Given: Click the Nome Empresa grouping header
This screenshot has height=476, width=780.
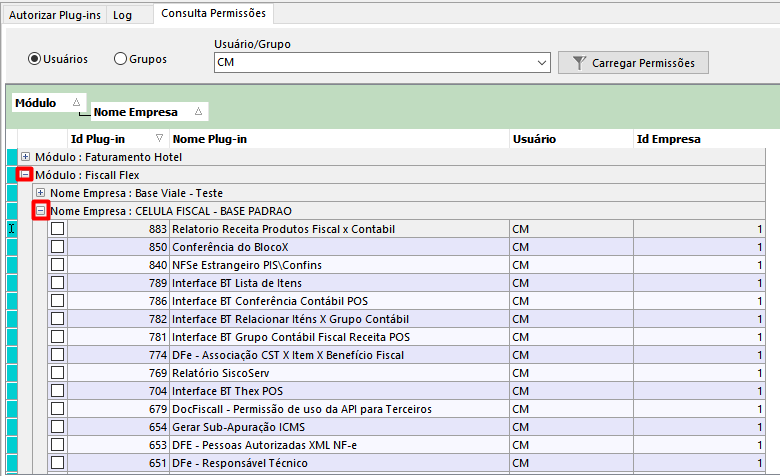Looking at the screenshot, I should (x=149, y=112).
